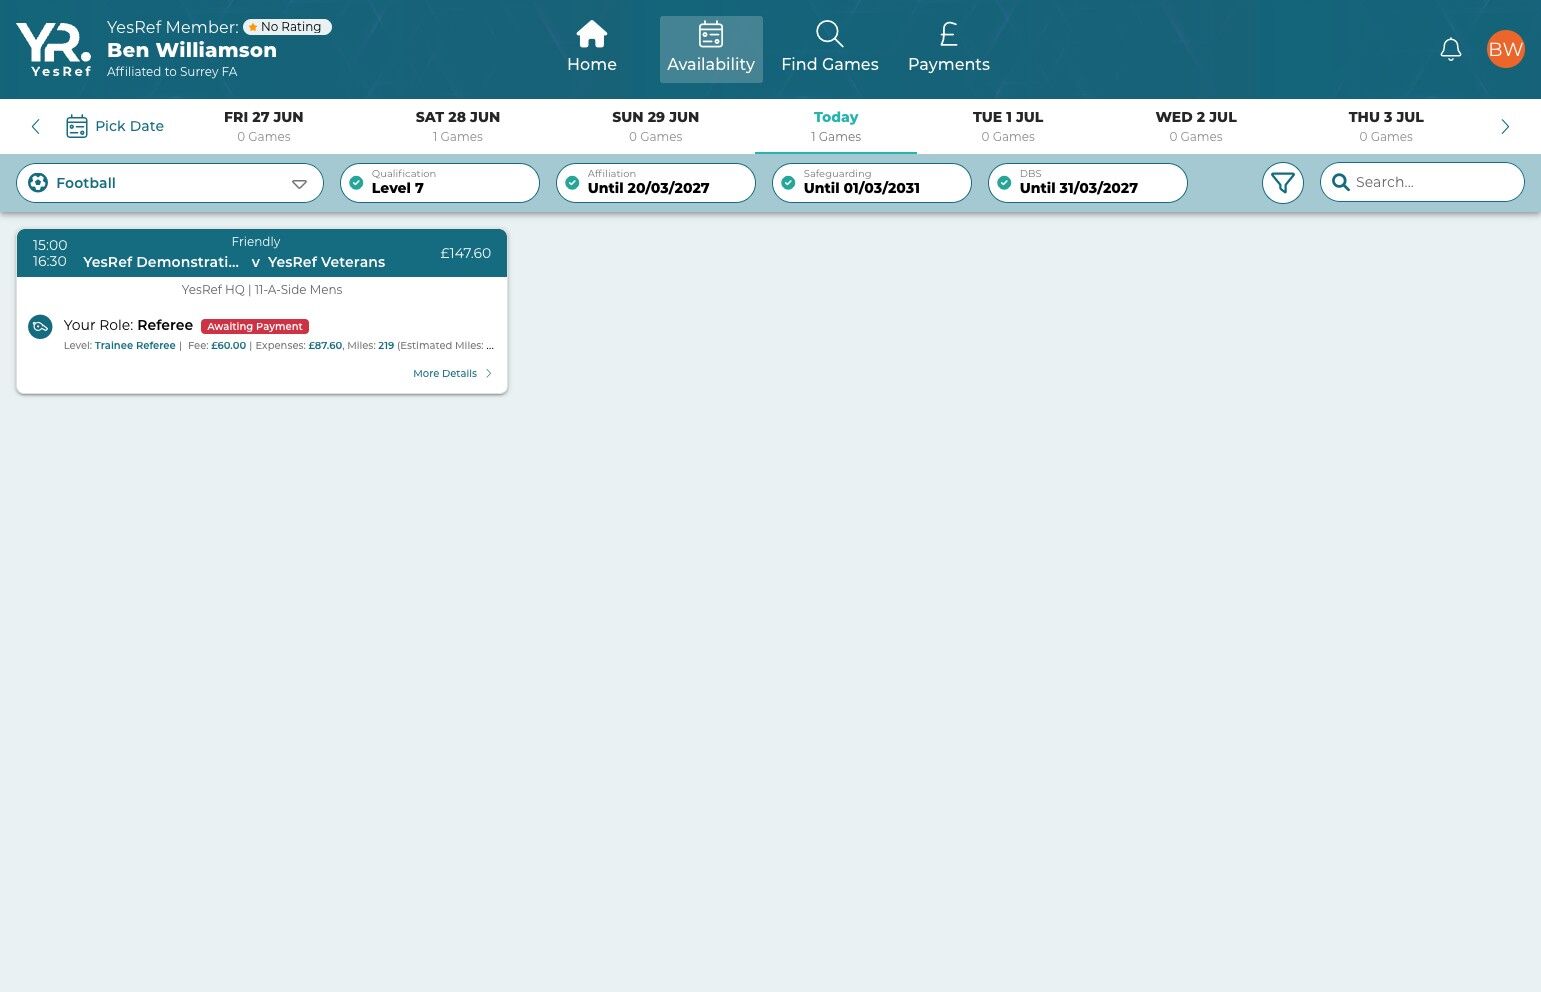Click the Affiliation Until 20/03/2027 pill
1541x992 pixels.
(x=656, y=183)
